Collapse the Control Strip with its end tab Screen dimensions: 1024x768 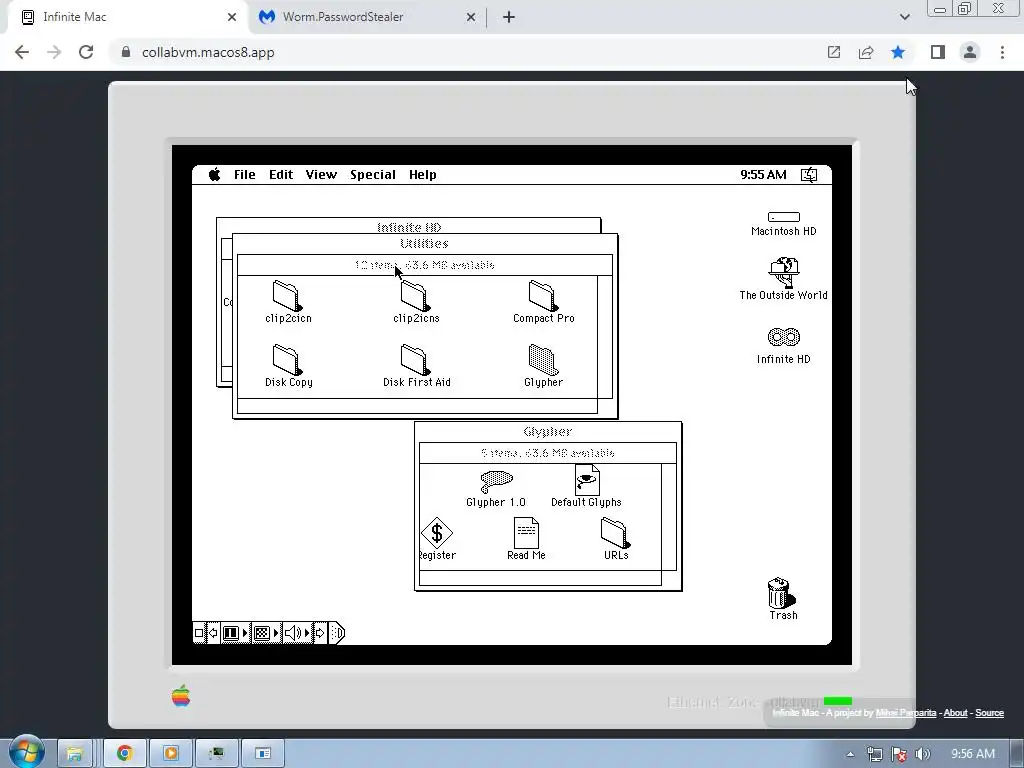pyautogui.click(x=336, y=633)
